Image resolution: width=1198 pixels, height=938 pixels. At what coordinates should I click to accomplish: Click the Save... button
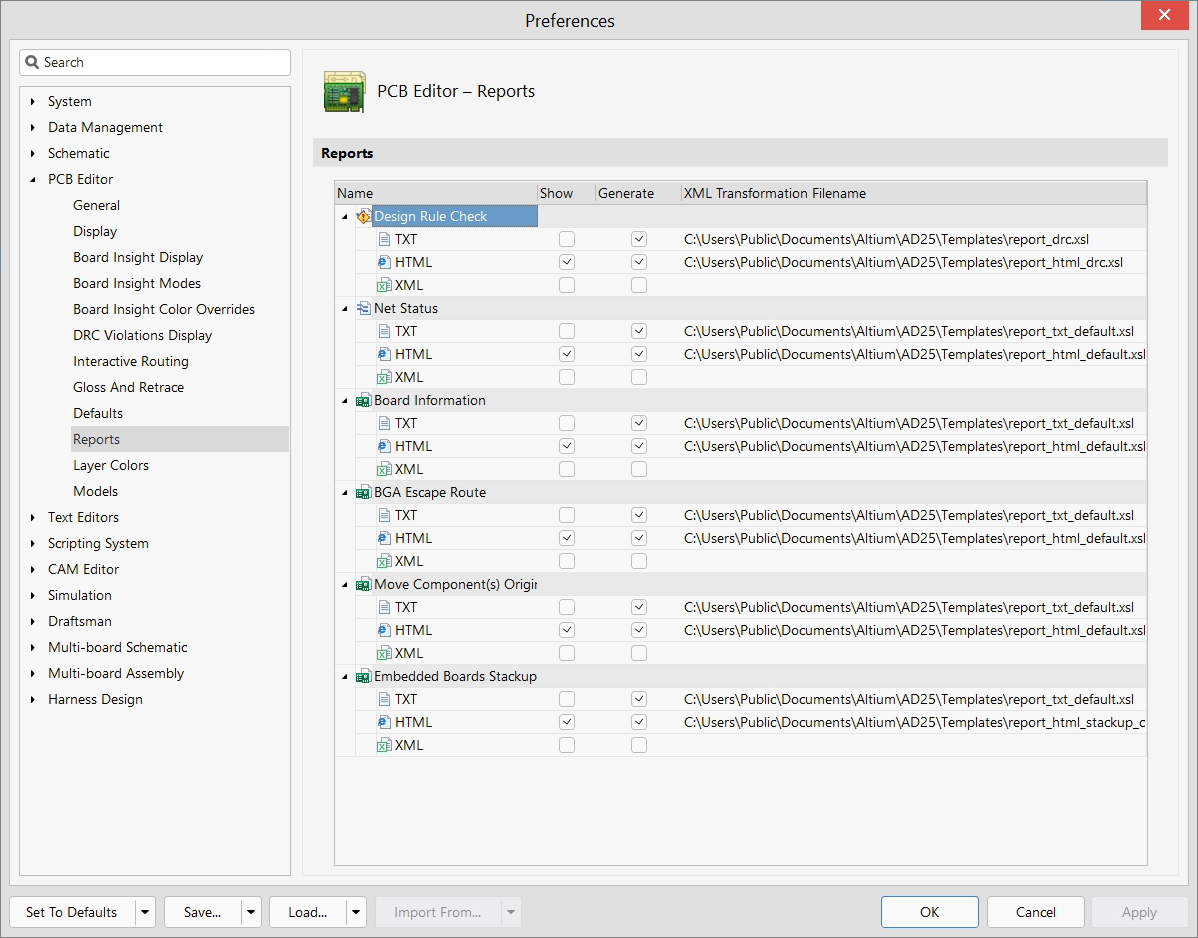click(202, 912)
